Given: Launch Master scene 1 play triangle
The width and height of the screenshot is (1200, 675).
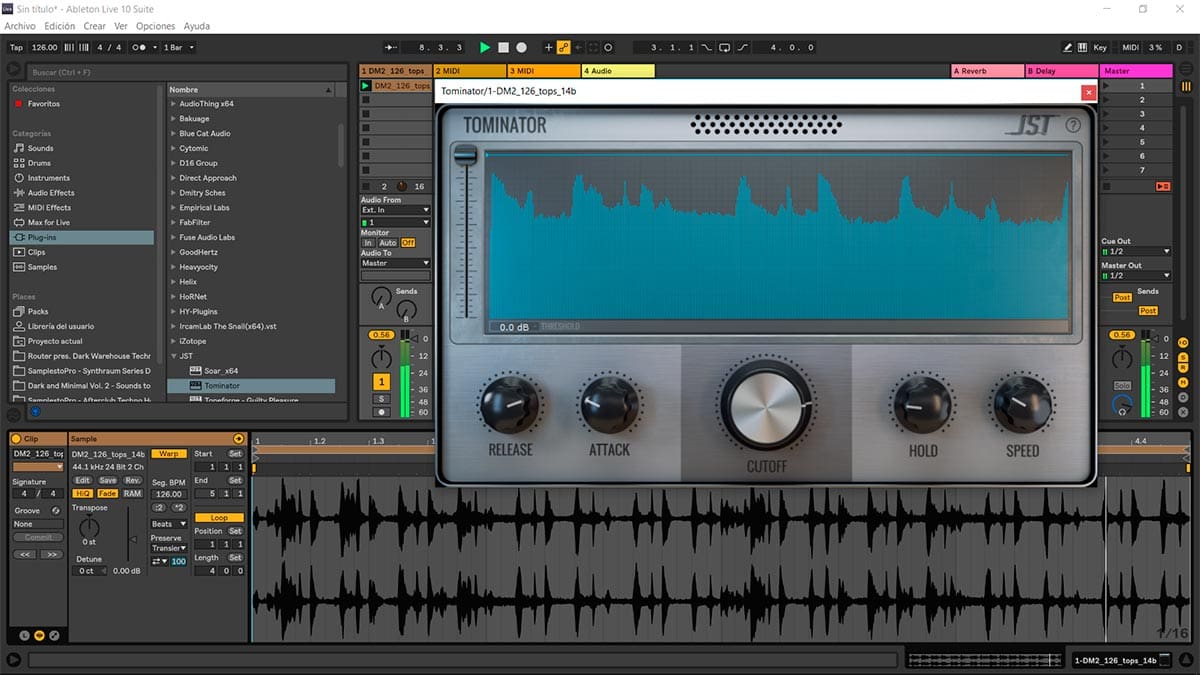Looking at the screenshot, I should point(1106,86).
